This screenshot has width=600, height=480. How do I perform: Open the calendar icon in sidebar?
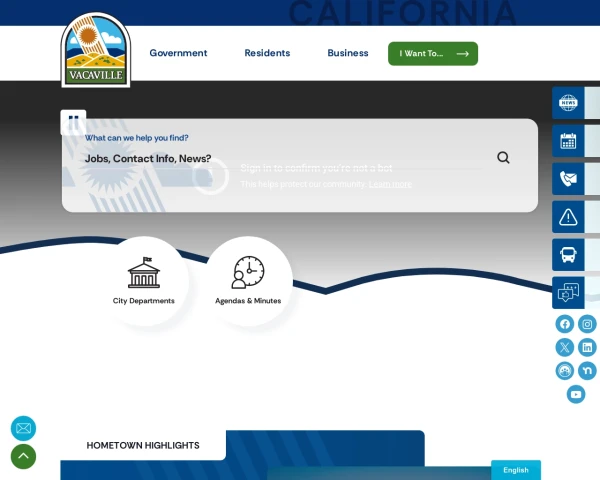pyautogui.click(x=568, y=141)
